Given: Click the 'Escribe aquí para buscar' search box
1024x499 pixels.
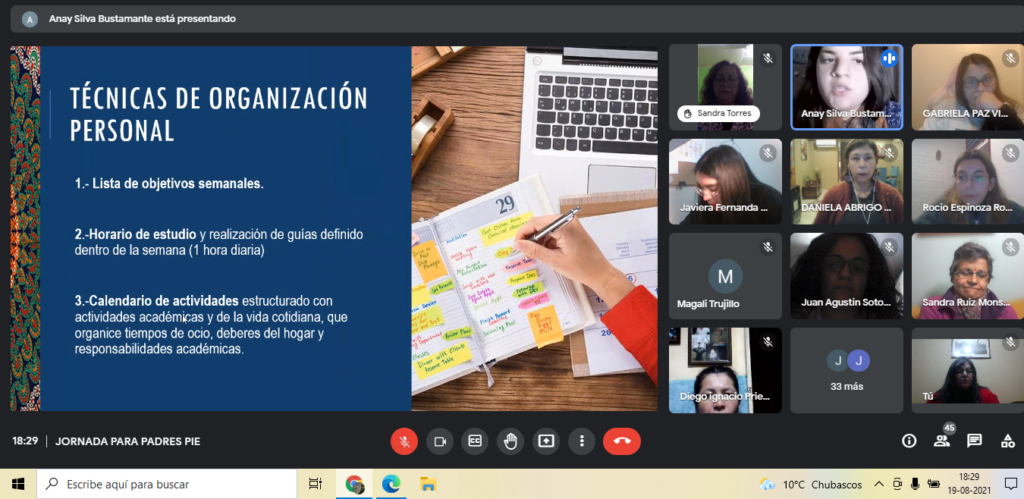Looking at the screenshot, I should [x=167, y=484].
